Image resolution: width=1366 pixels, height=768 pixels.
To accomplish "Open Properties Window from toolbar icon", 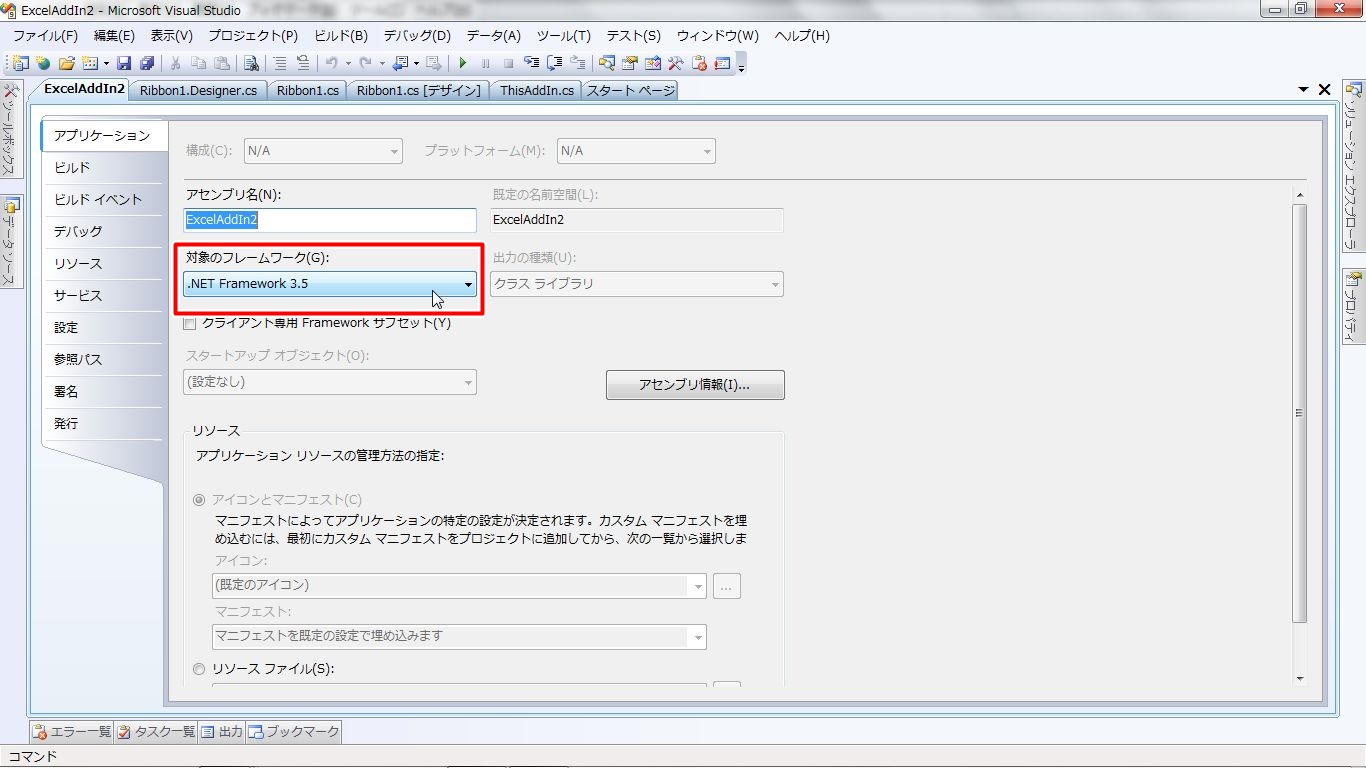I will pos(630,63).
